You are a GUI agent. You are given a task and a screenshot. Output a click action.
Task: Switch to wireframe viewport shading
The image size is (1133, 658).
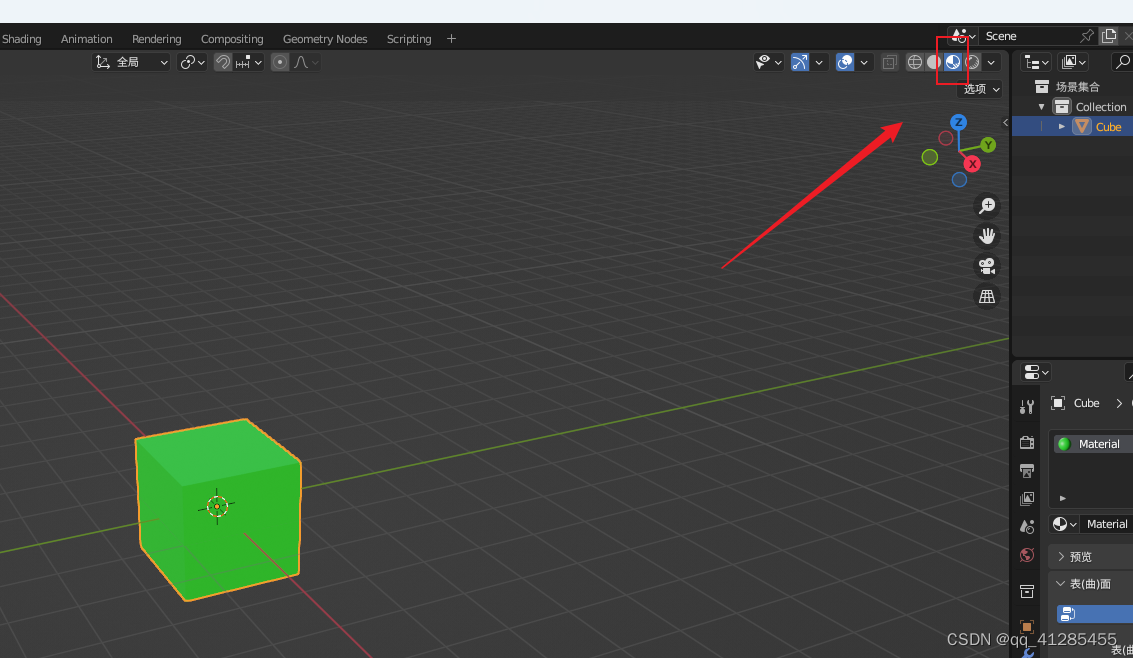pyautogui.click(x=915, y=62)
